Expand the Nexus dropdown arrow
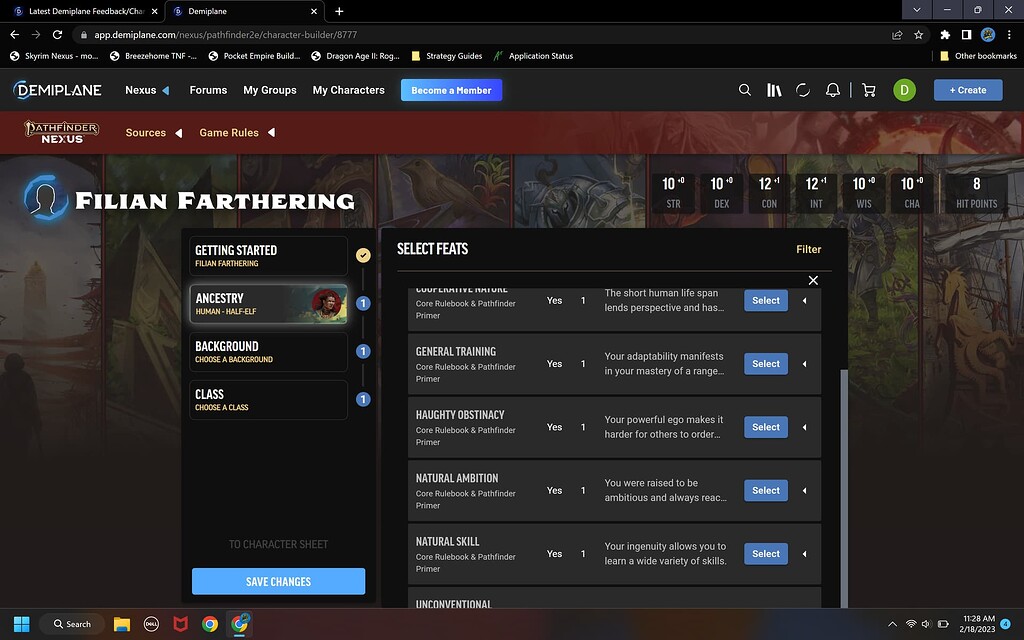This screenshot has height=640, width=1024. click(166, 90)
